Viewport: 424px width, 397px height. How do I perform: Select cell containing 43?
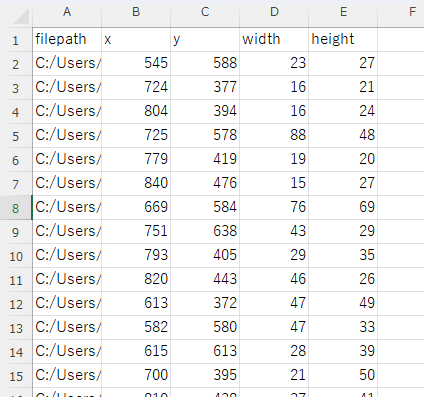click(274, 232)
